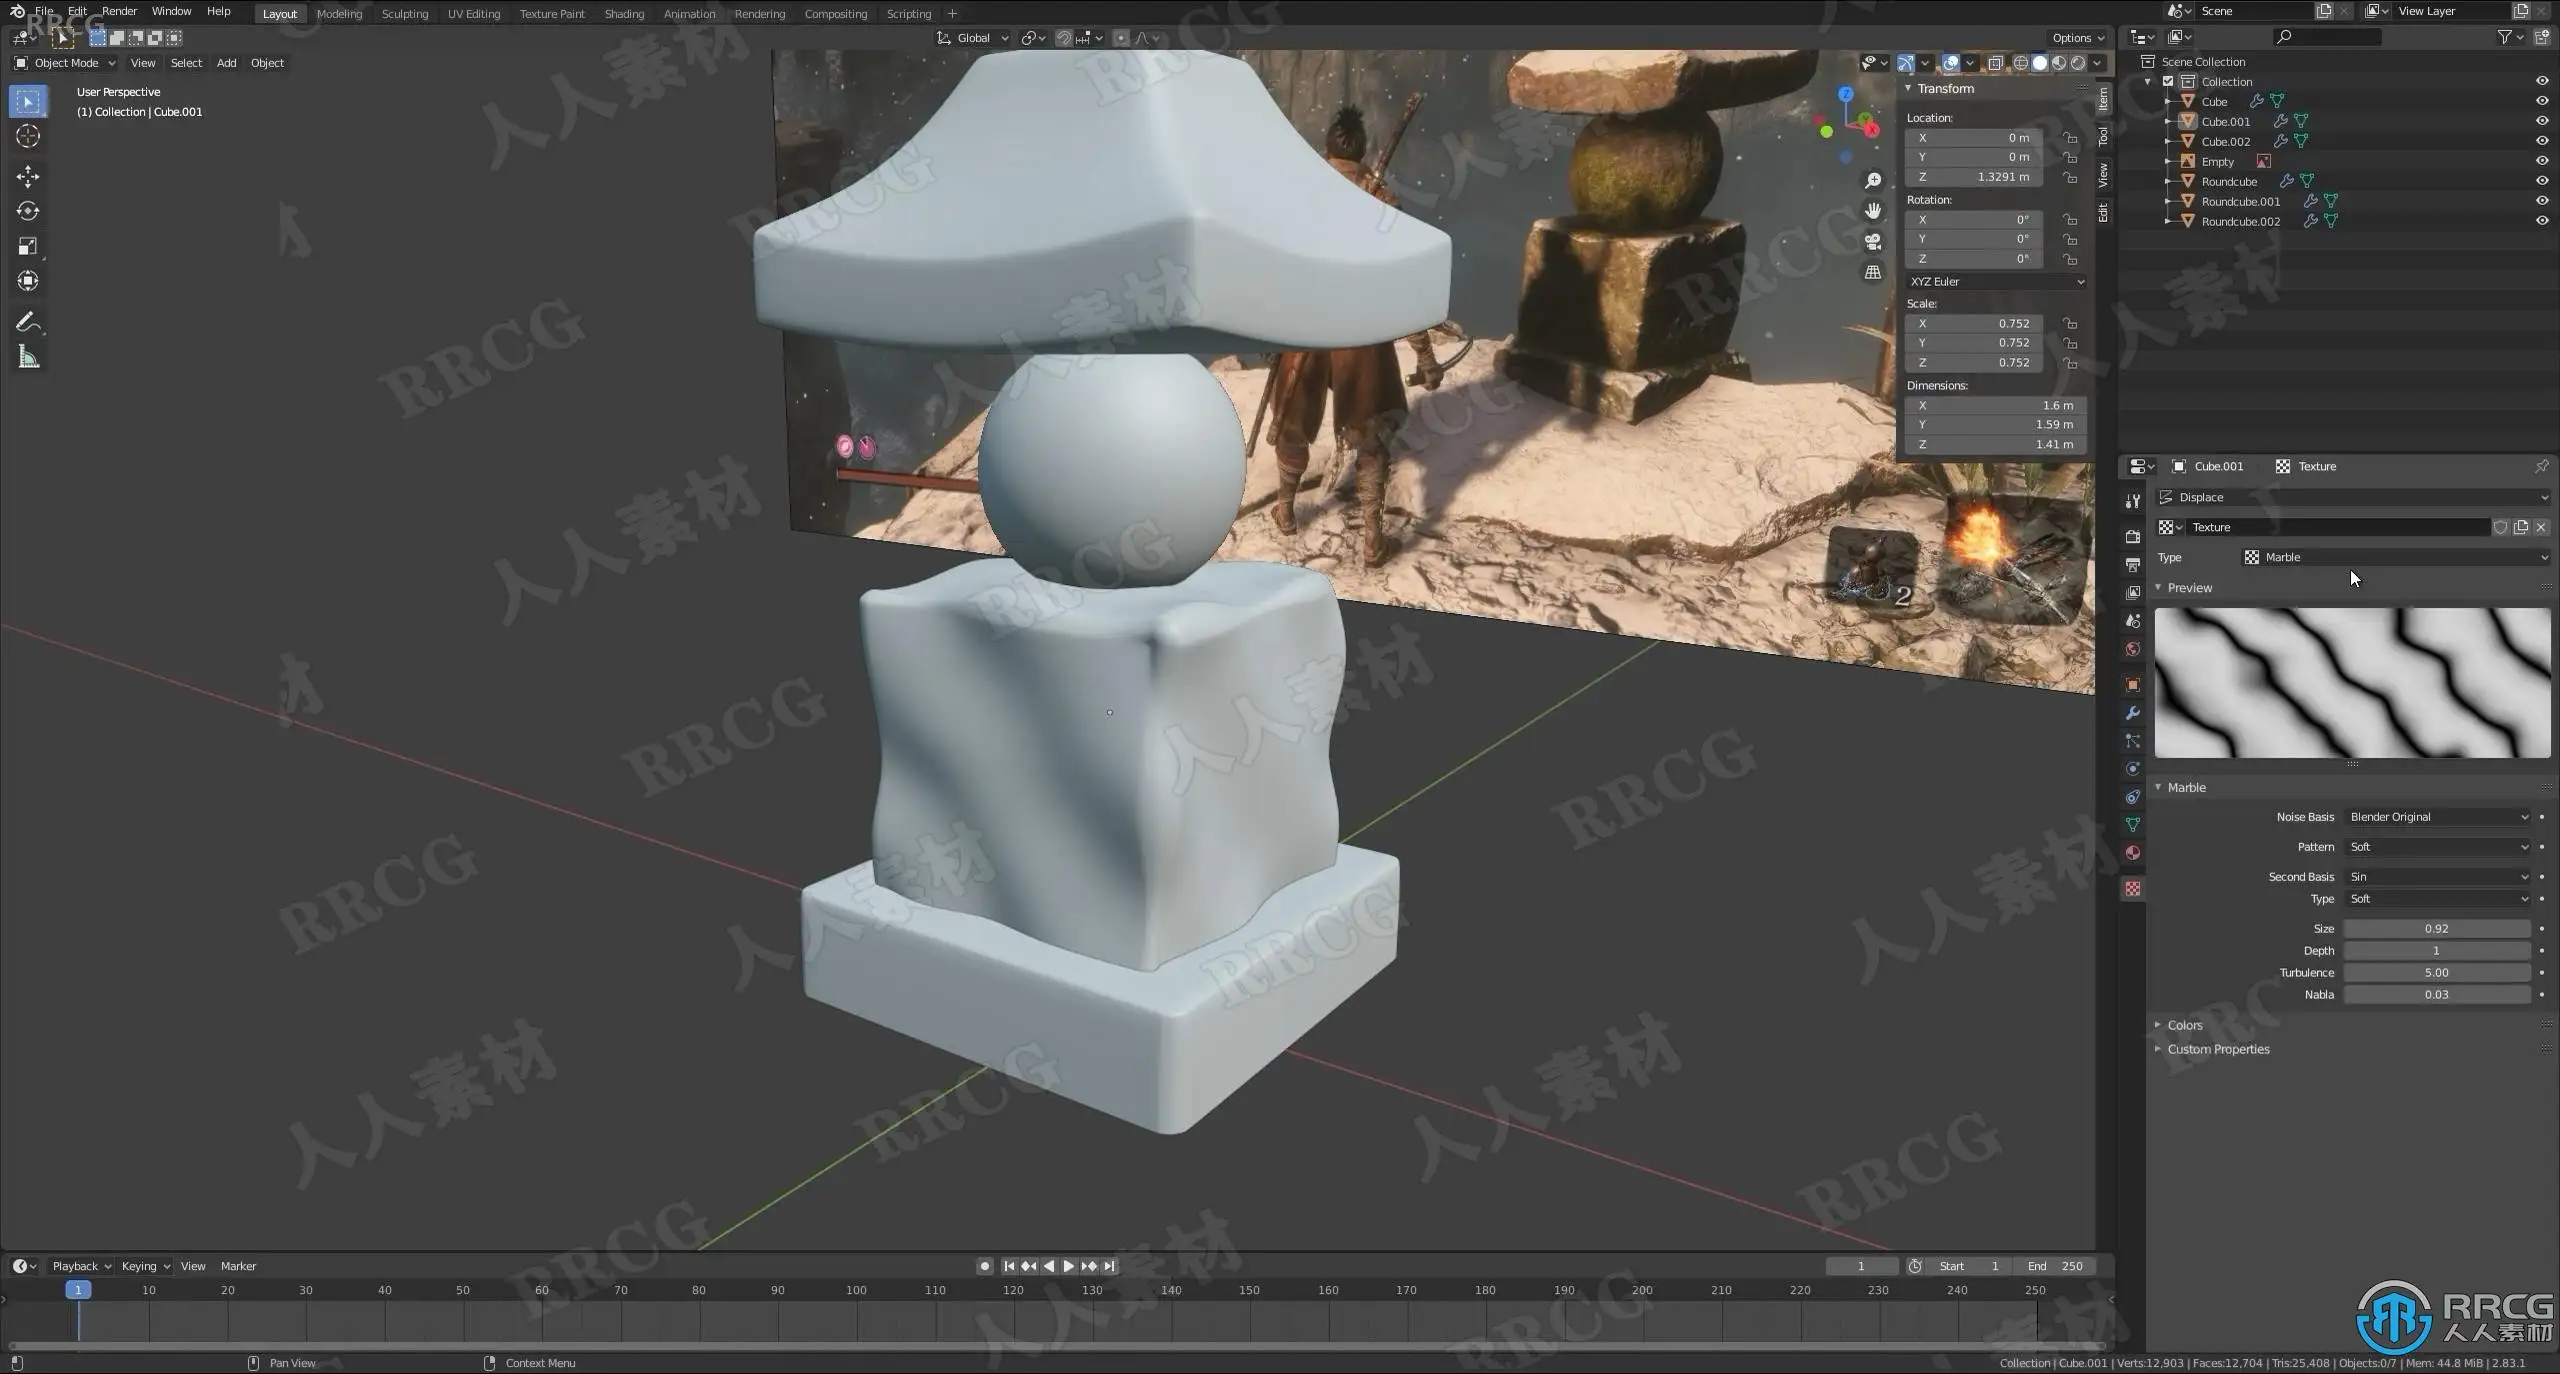2560x1374 pixels.
Task: Open the Noise Basis dropdown
Action: pos(2437,817)
